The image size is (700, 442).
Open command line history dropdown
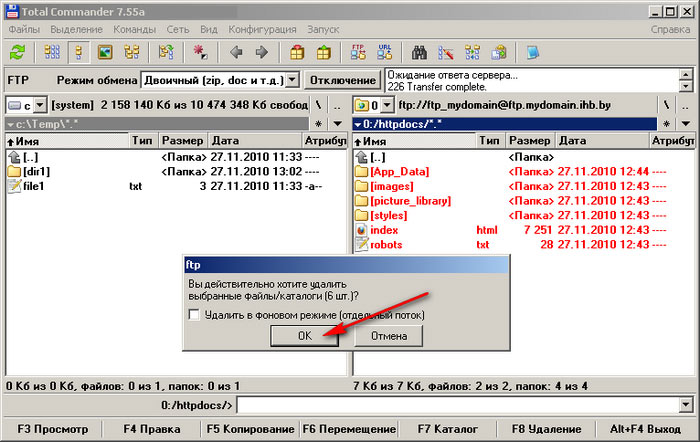tap(686, 405)
